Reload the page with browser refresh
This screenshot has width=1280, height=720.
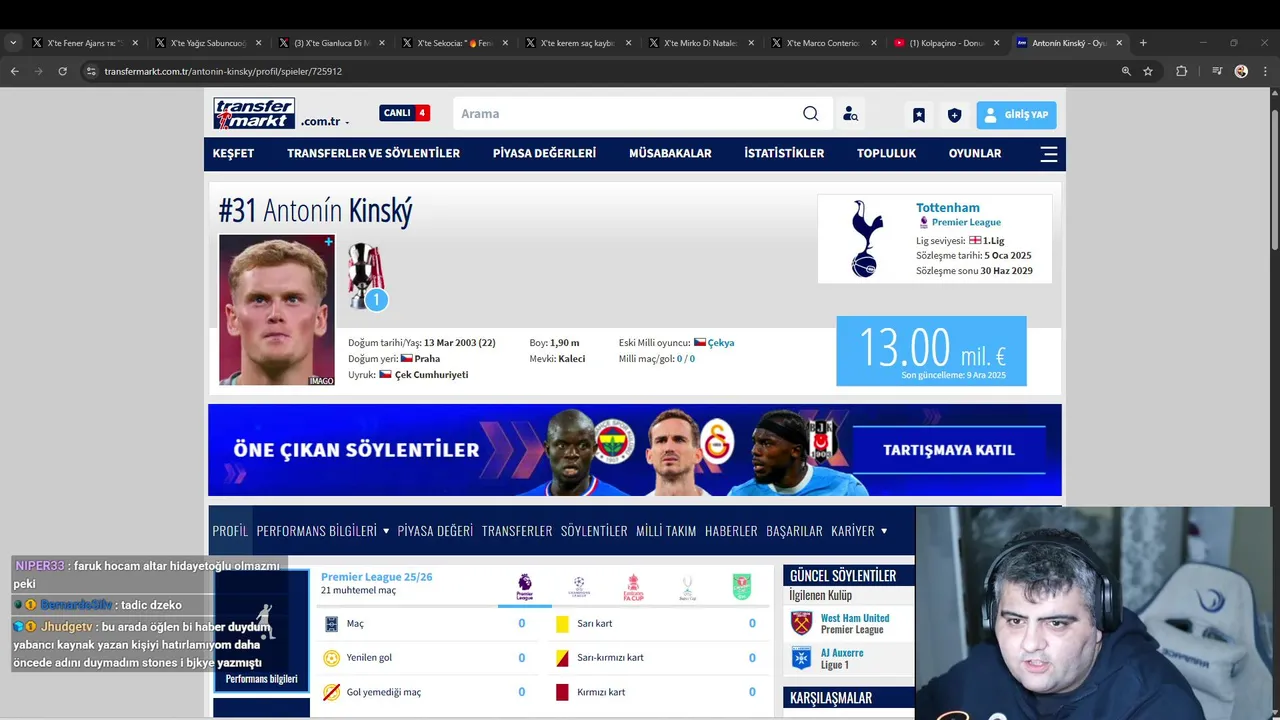tap(63, 72)
